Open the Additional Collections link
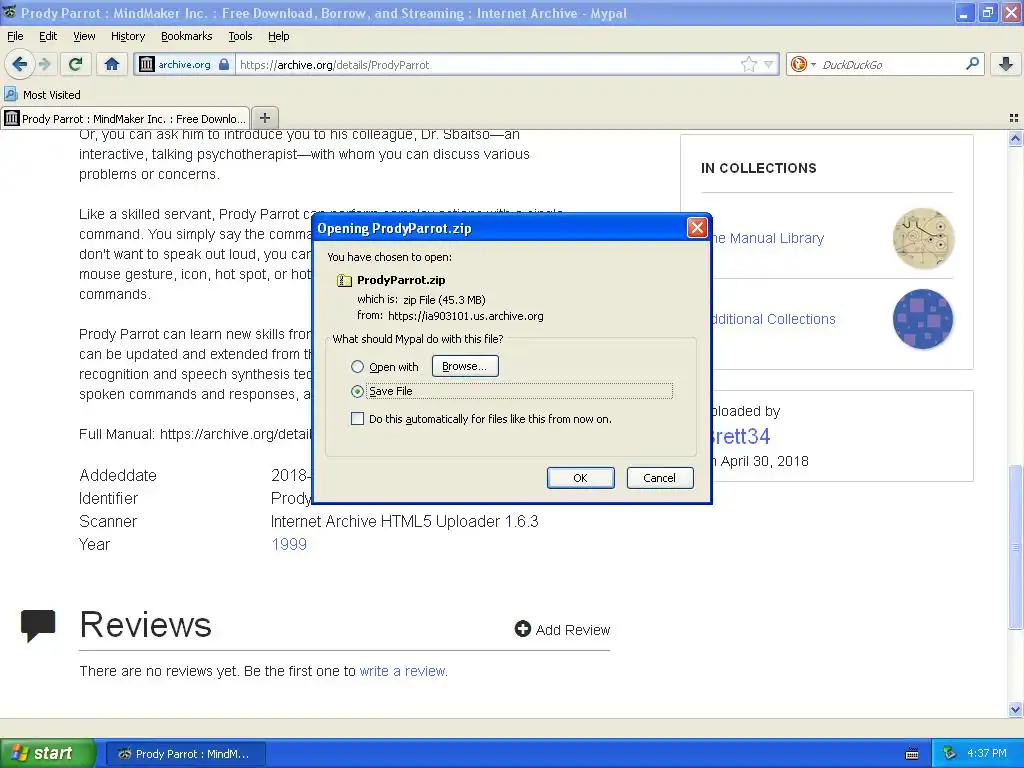The image size is (1024, 768). click(773, 319)
